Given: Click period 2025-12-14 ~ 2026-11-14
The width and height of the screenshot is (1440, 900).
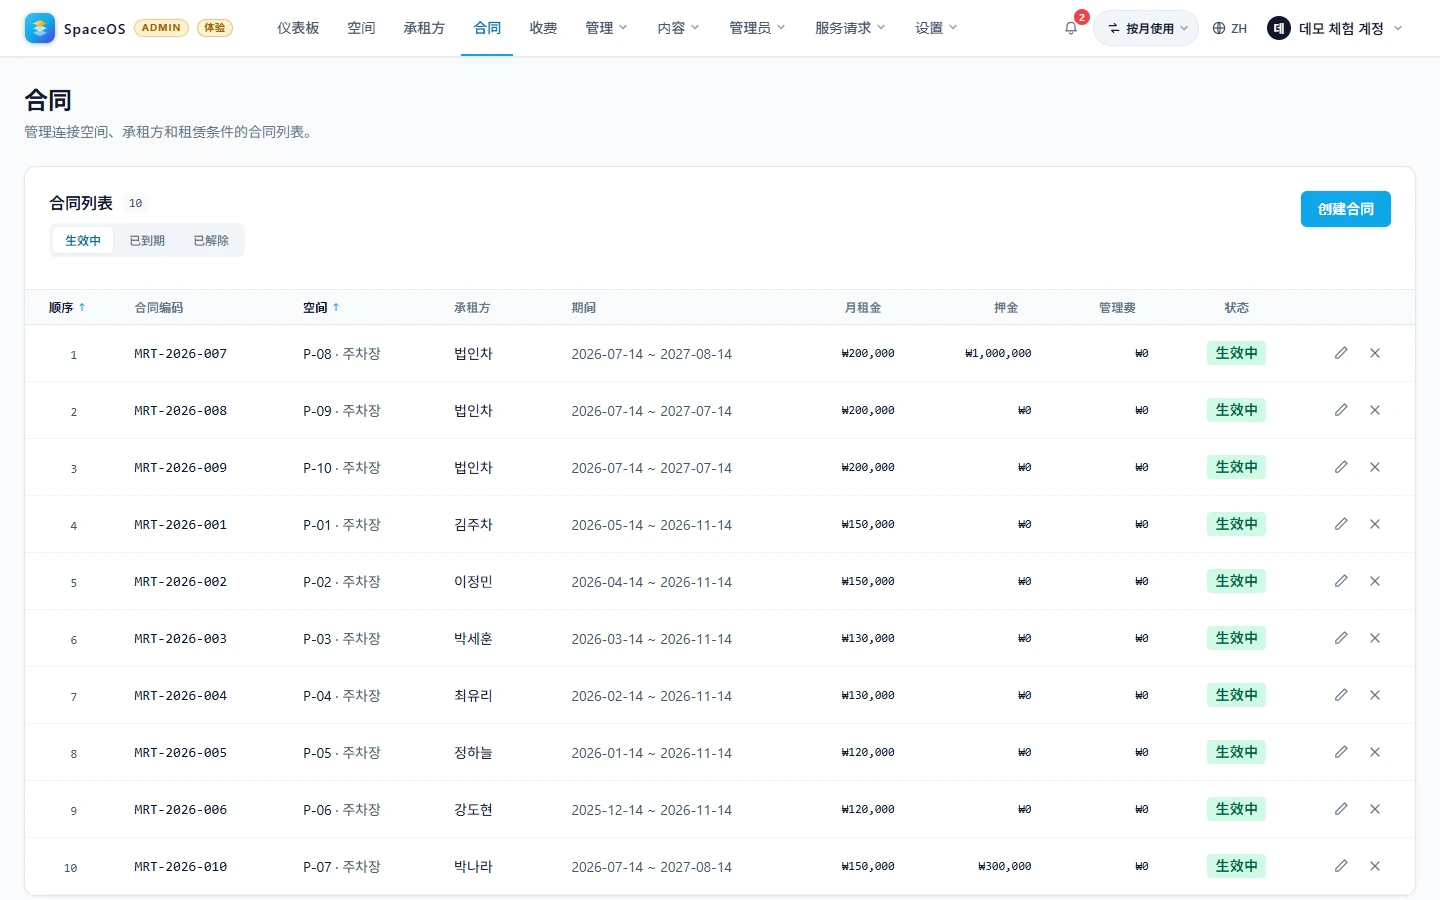Looking at the screenshot, I should [652, 810].
